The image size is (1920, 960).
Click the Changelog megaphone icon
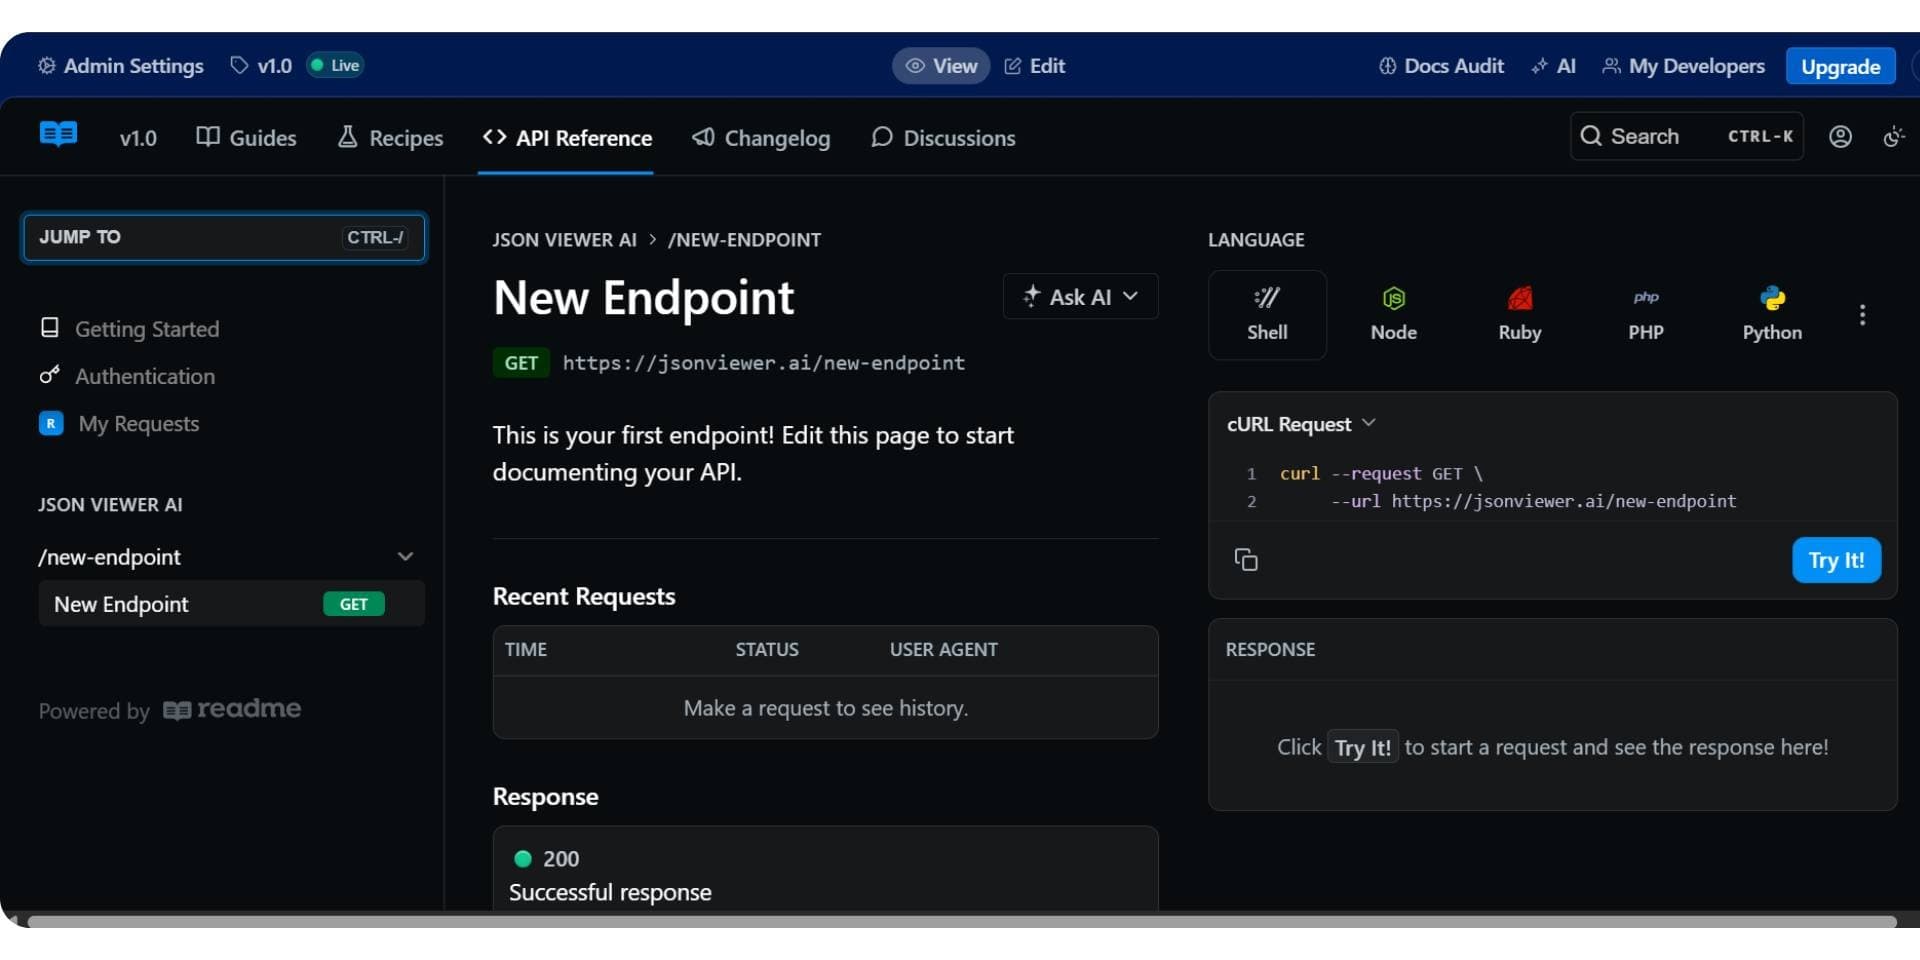pos(703,137)
